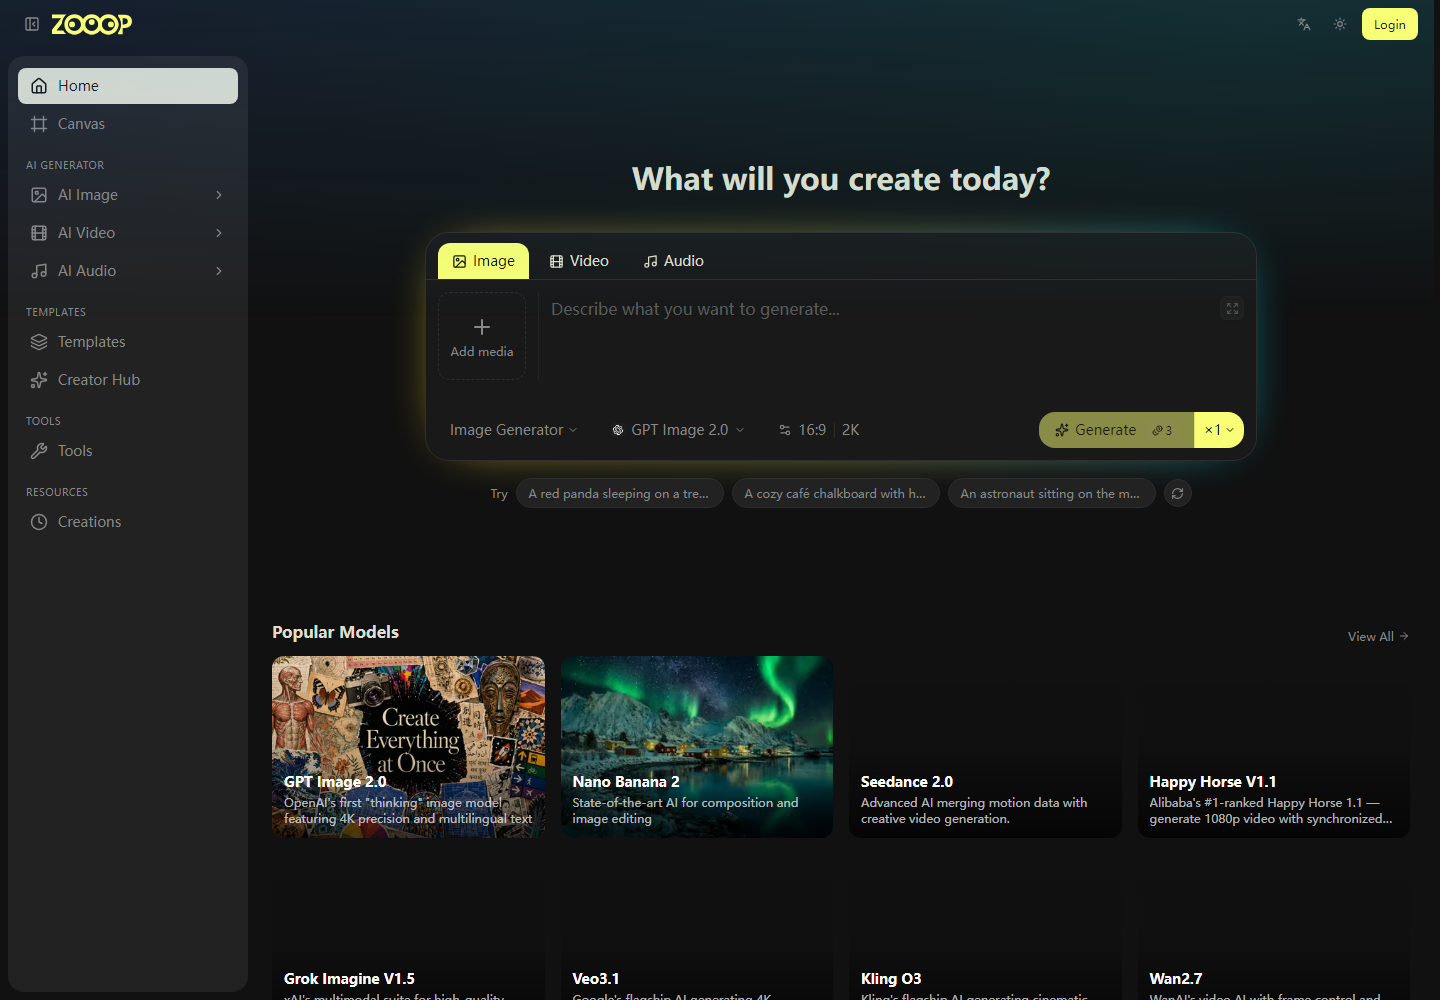Expand the AI Image submenu chevron
Screen dimensions: 1440x1000
point(219,195)
